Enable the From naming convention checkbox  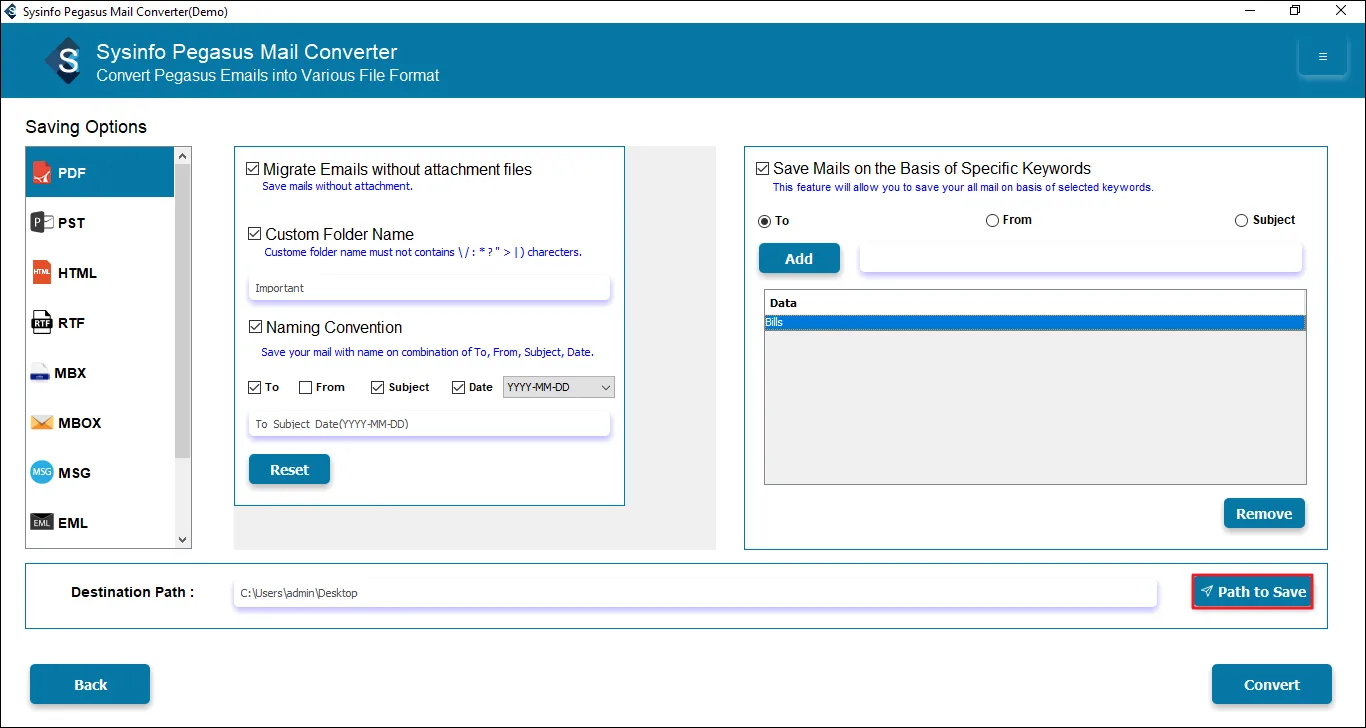[305, 387]
